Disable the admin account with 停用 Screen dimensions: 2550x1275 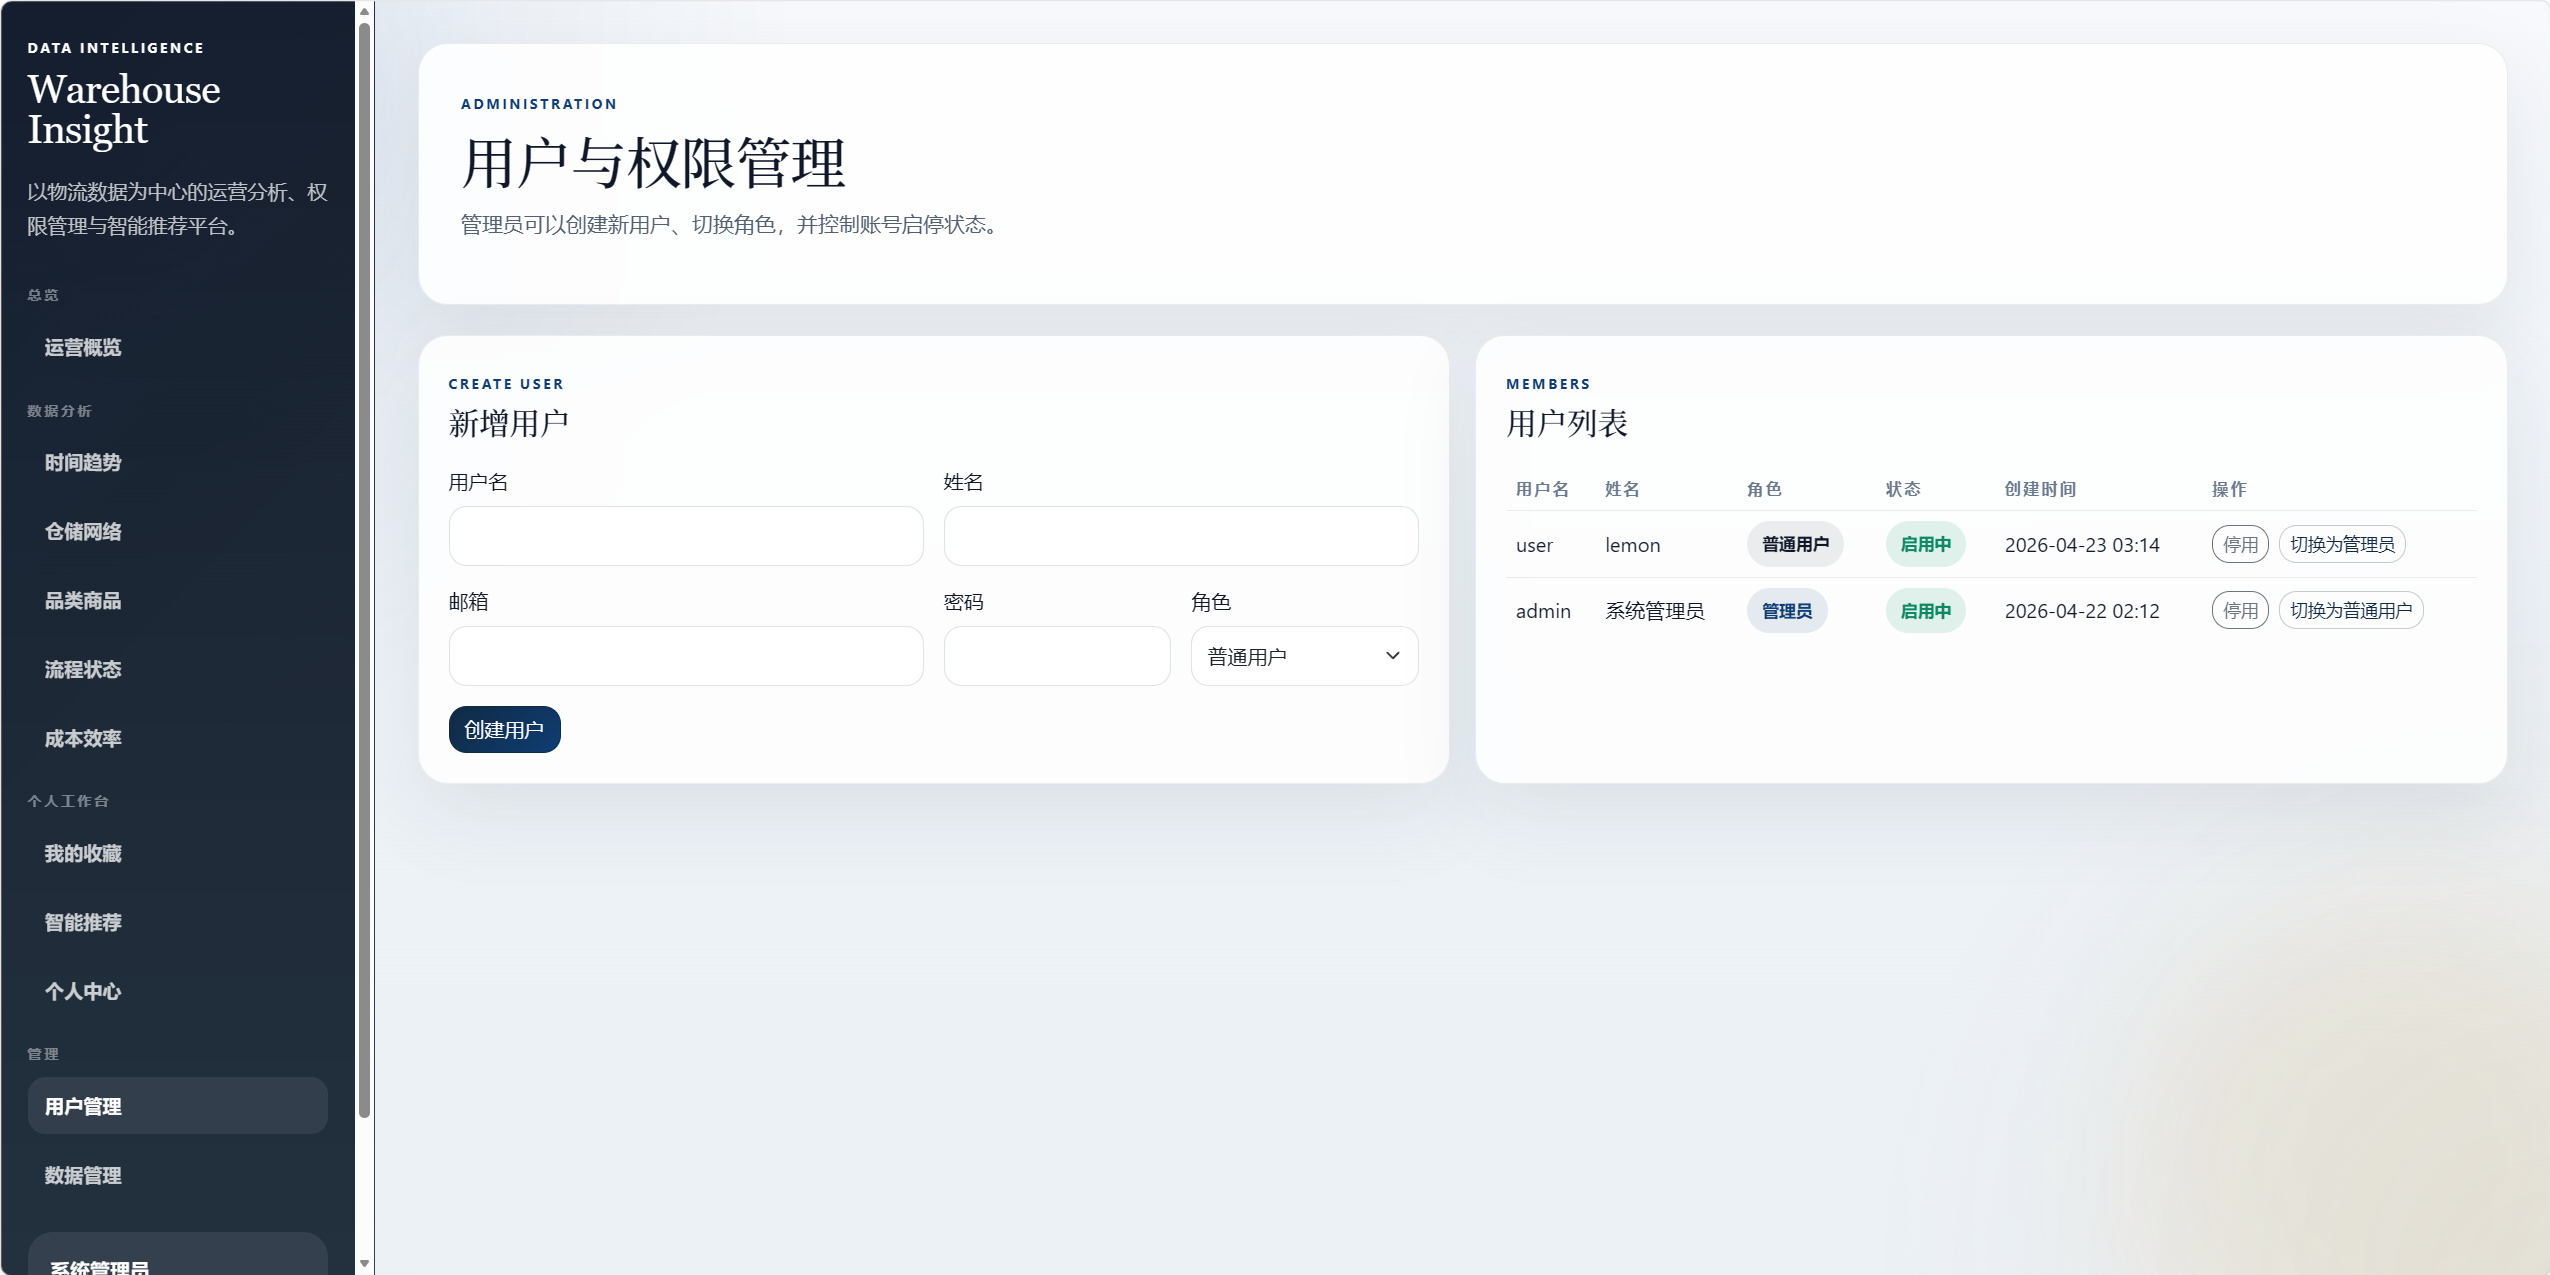point(2239,611)
